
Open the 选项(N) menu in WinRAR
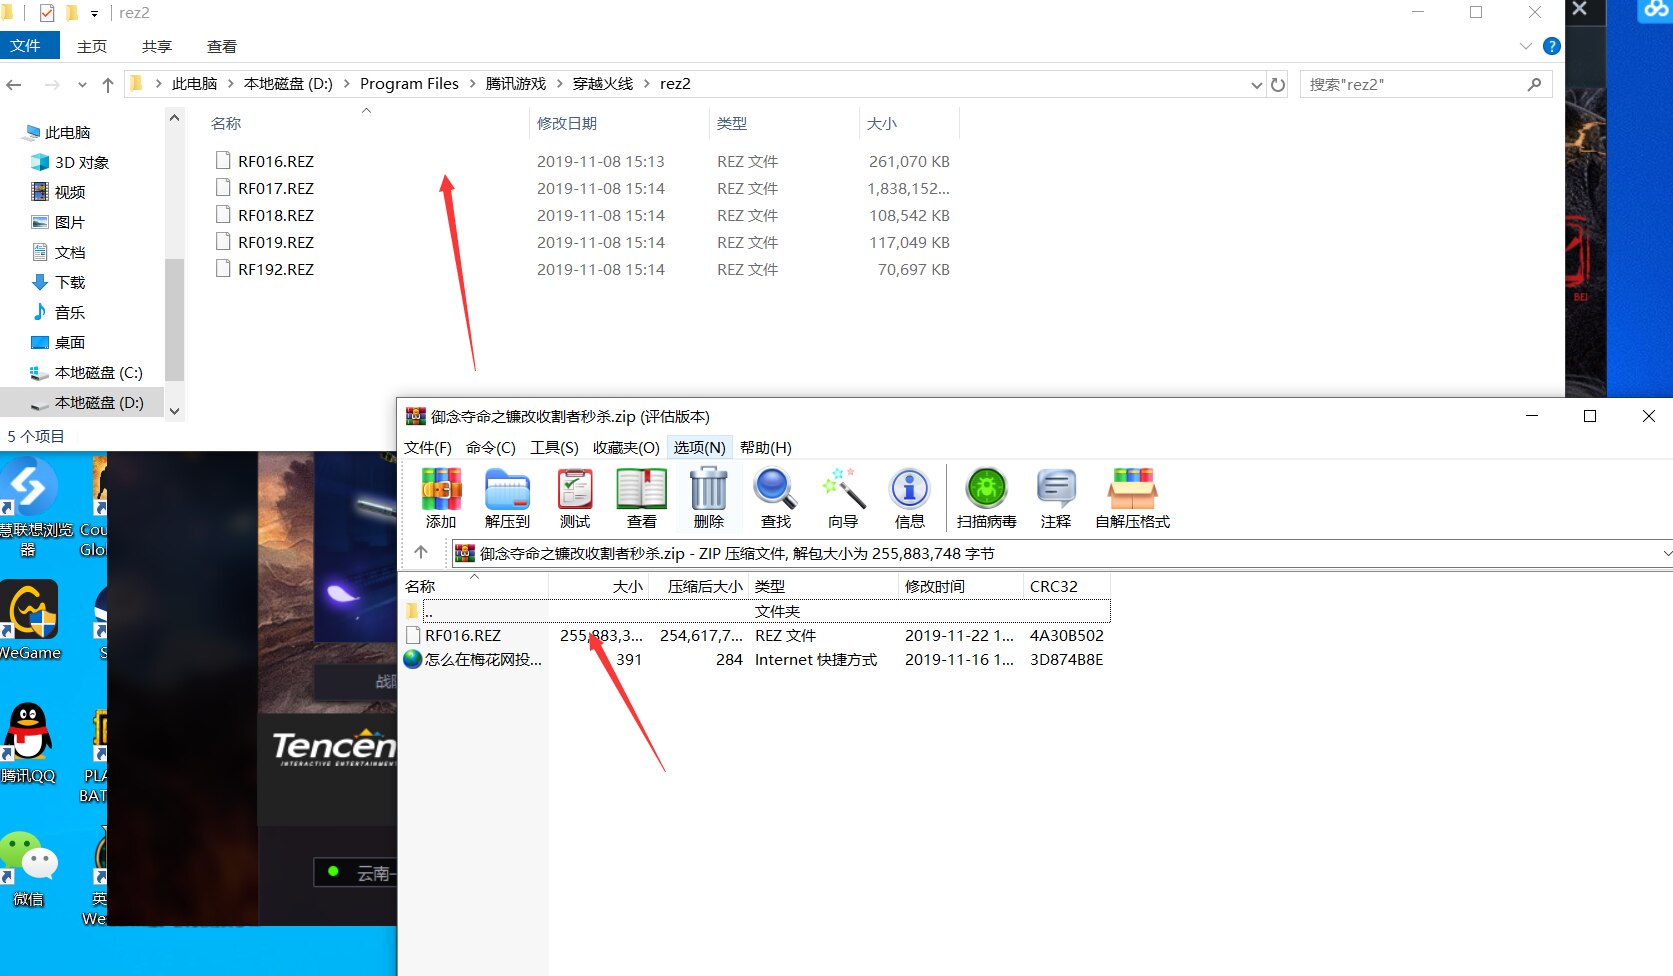coord(699,447)
